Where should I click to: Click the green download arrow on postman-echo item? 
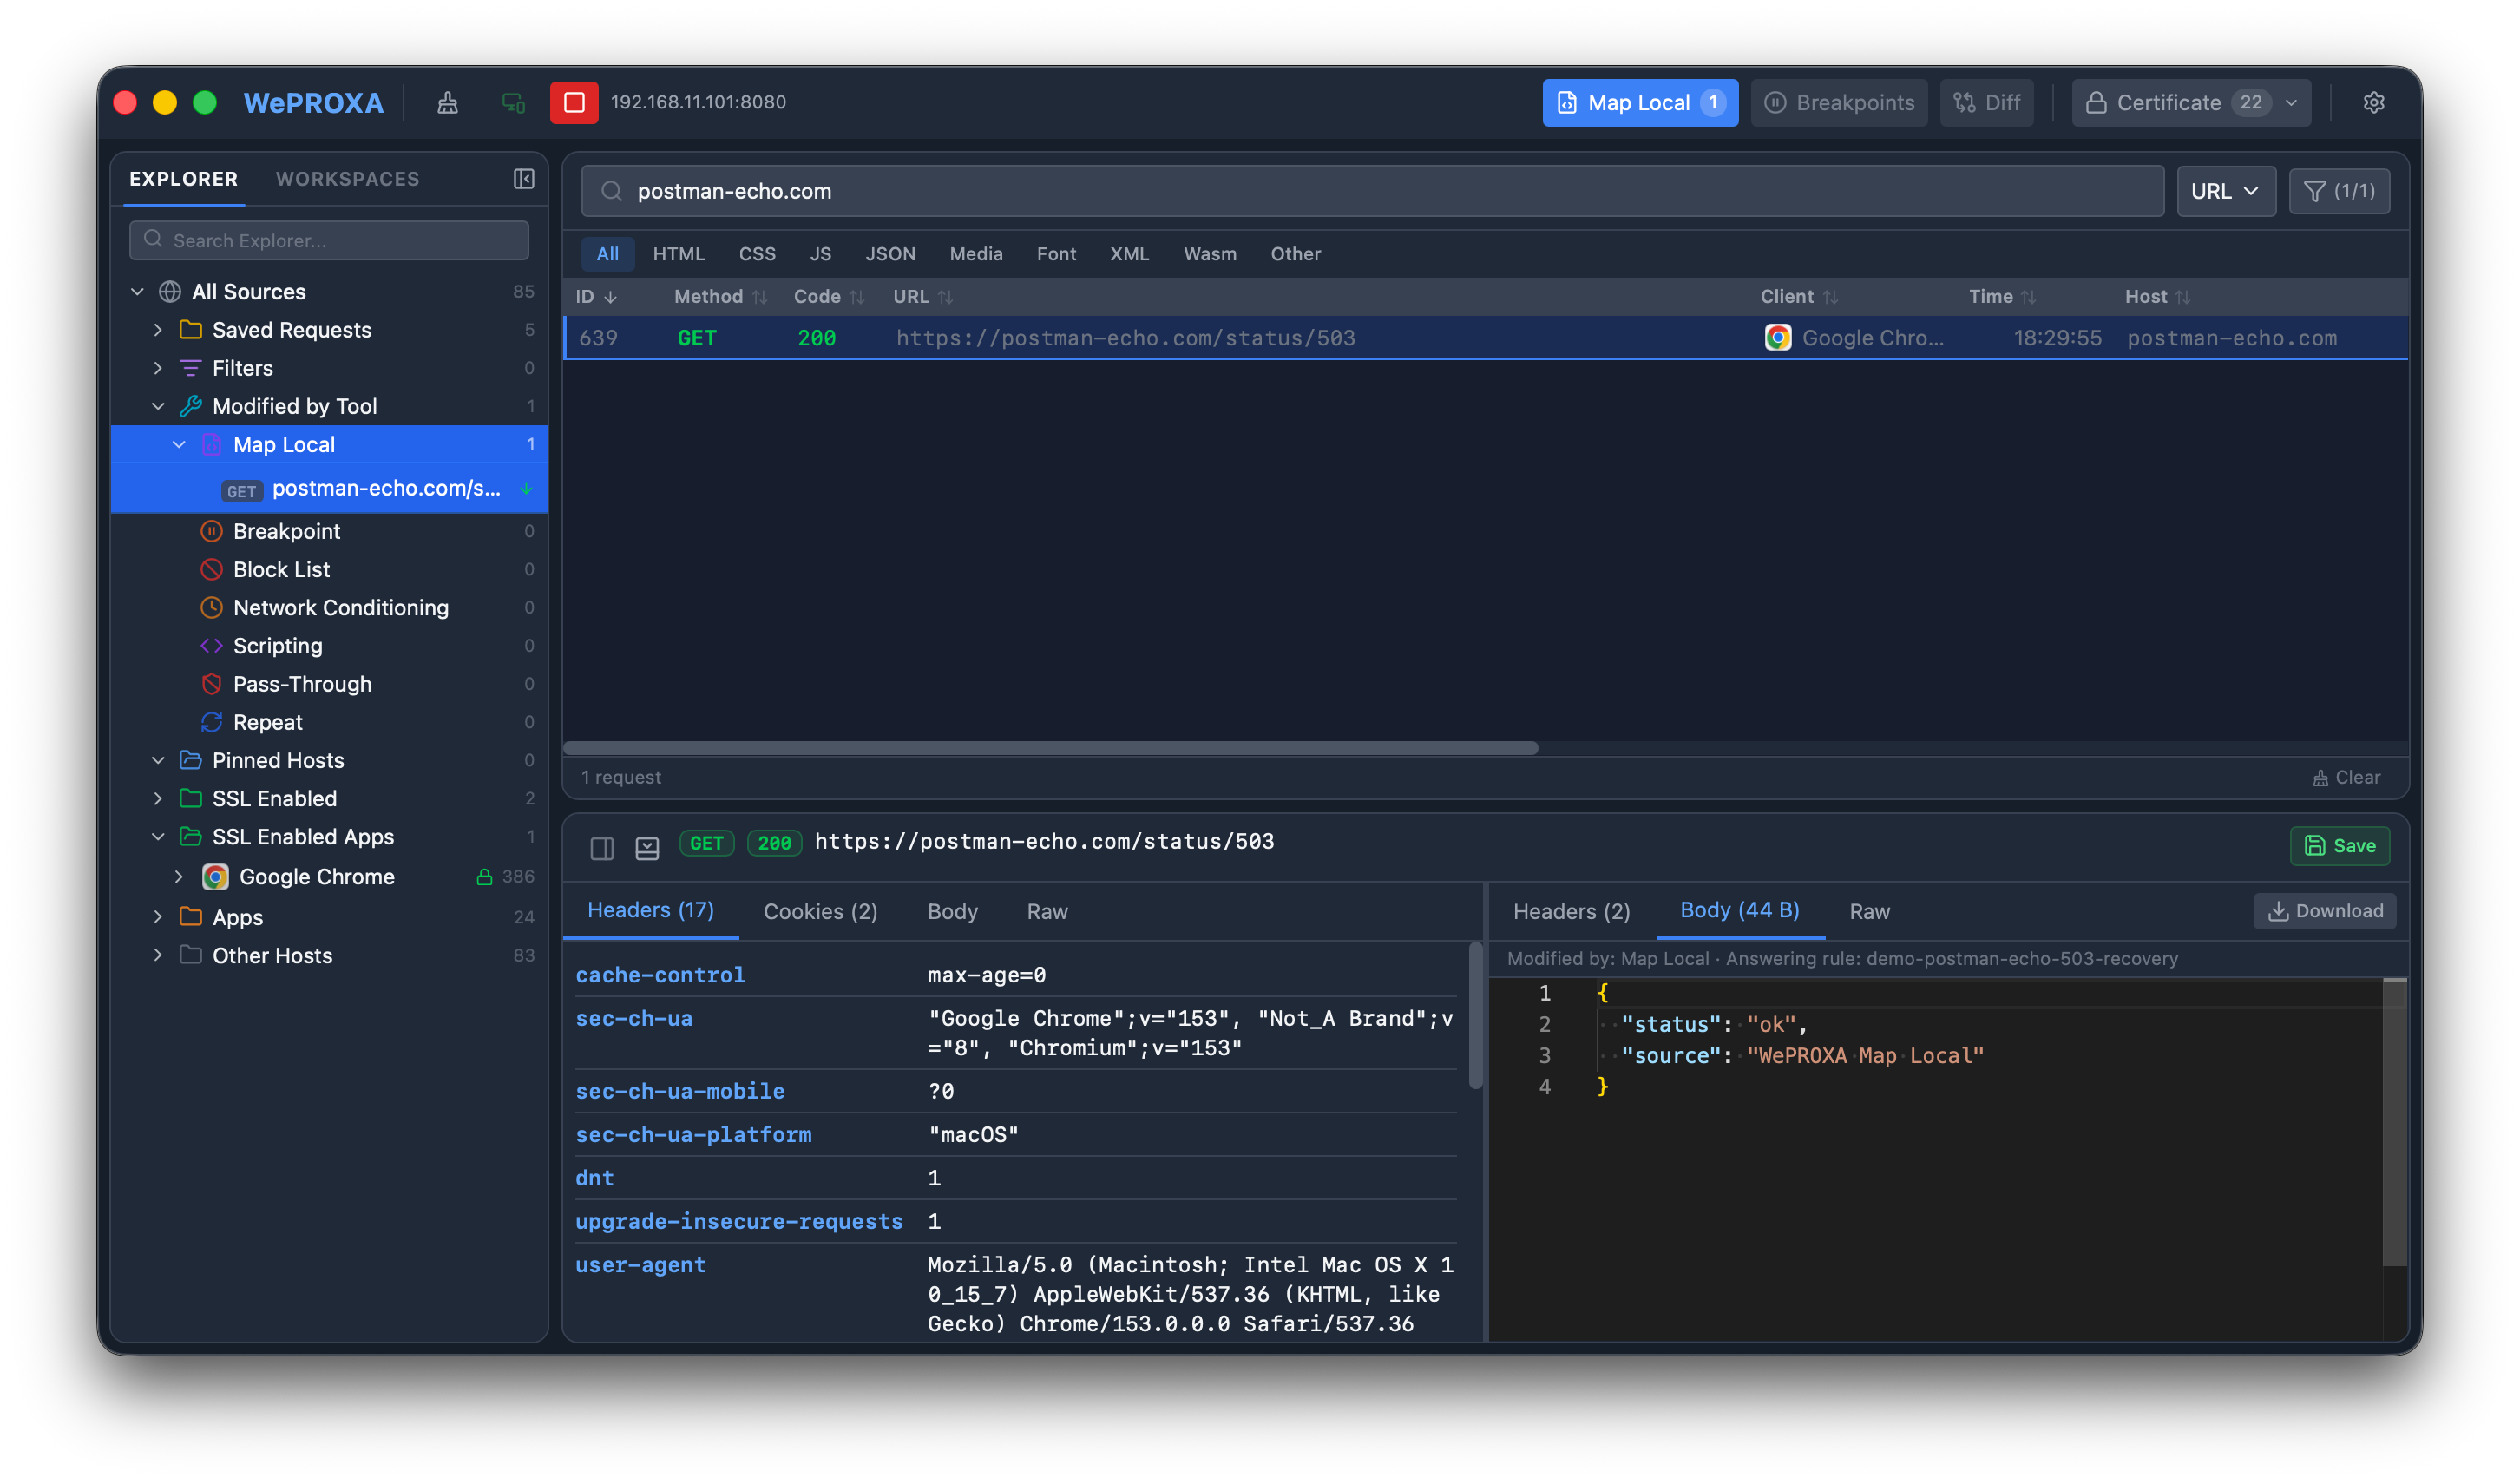coord(526,488)
